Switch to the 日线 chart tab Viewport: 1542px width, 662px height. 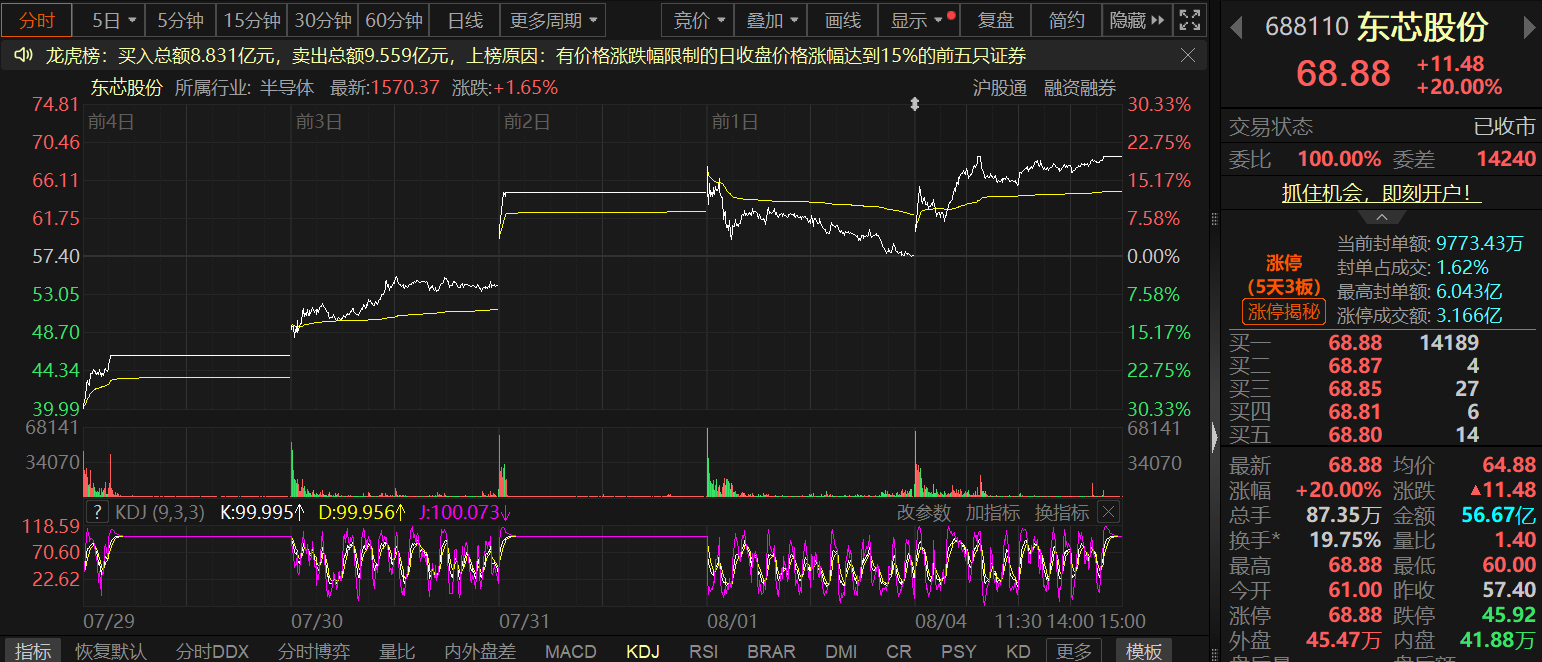(465, 20)
